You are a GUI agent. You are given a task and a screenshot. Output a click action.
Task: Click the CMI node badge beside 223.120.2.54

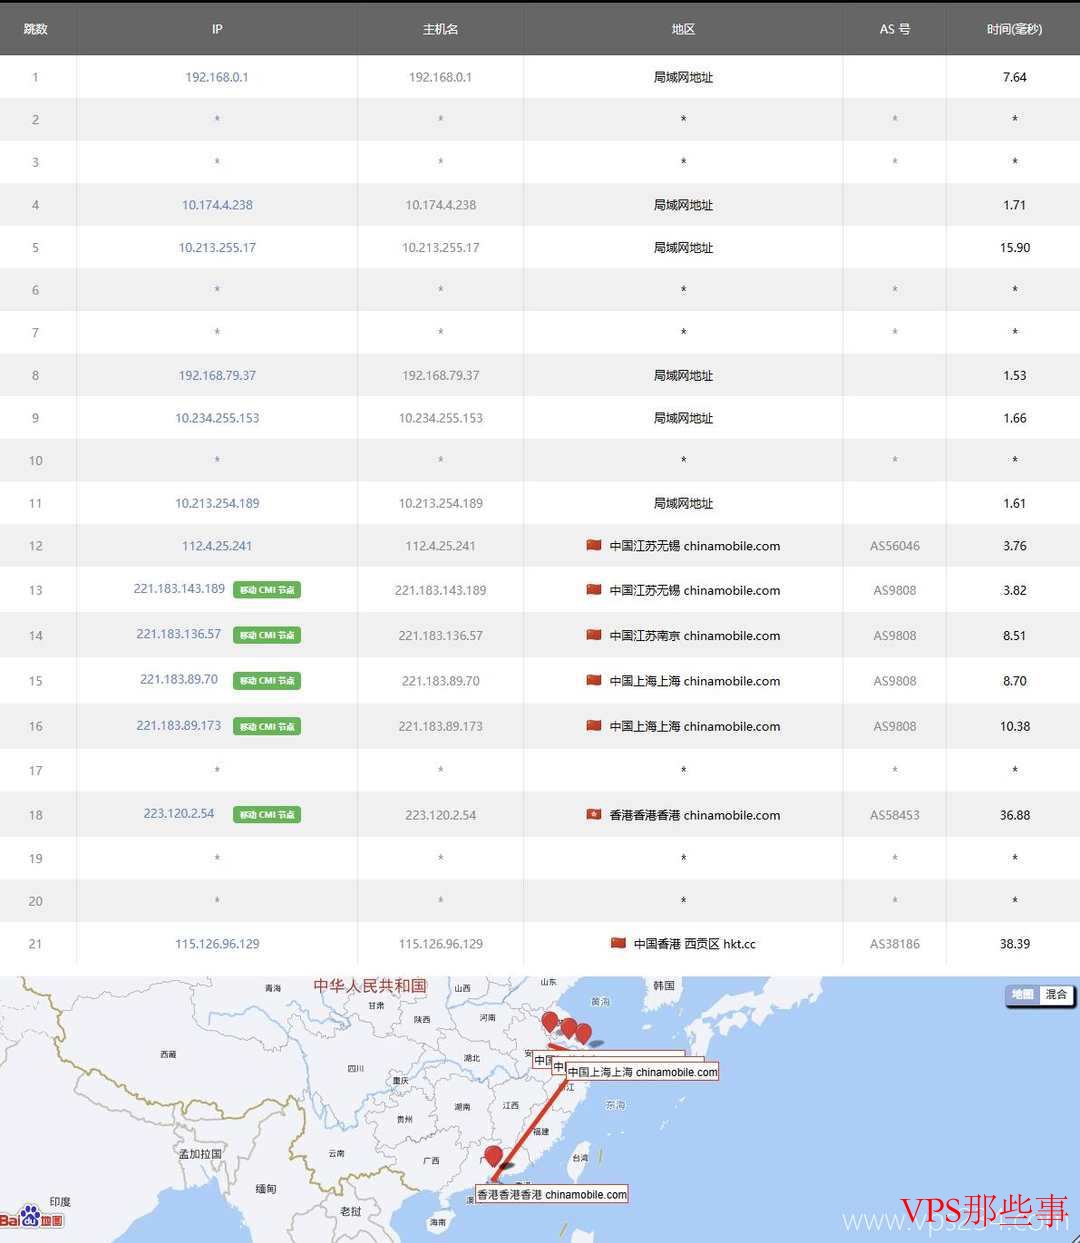[x=267, y=815]
